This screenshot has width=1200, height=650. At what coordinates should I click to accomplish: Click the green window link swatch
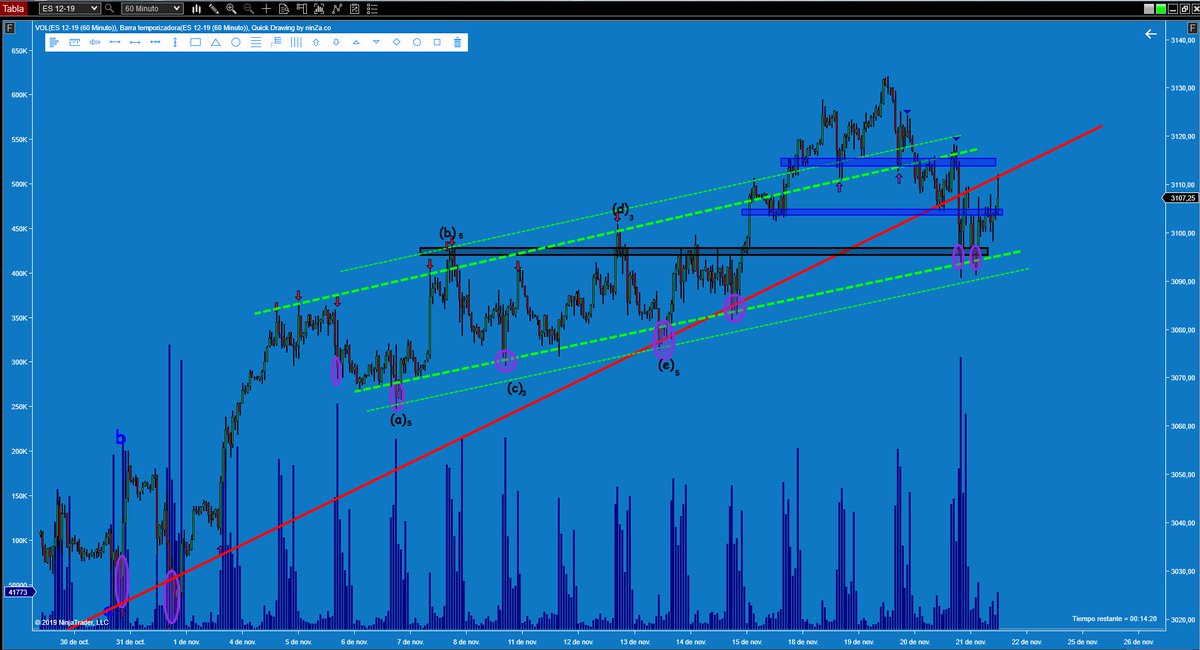1161,9
